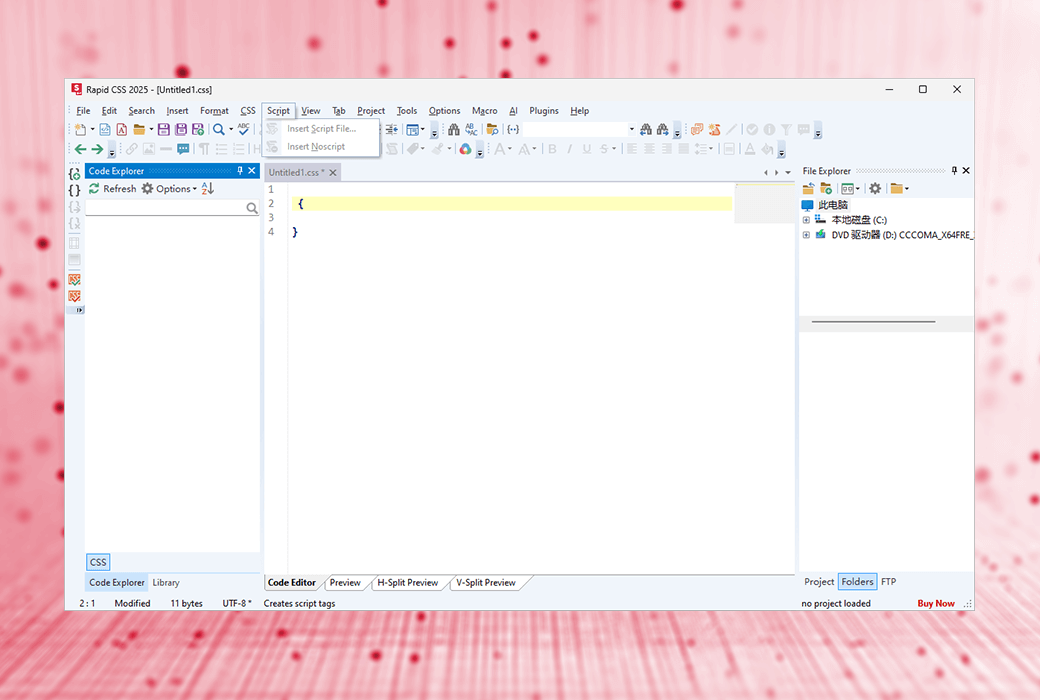
Task: Switch to the V-Split Preview tab
Action: click(486, 583)
